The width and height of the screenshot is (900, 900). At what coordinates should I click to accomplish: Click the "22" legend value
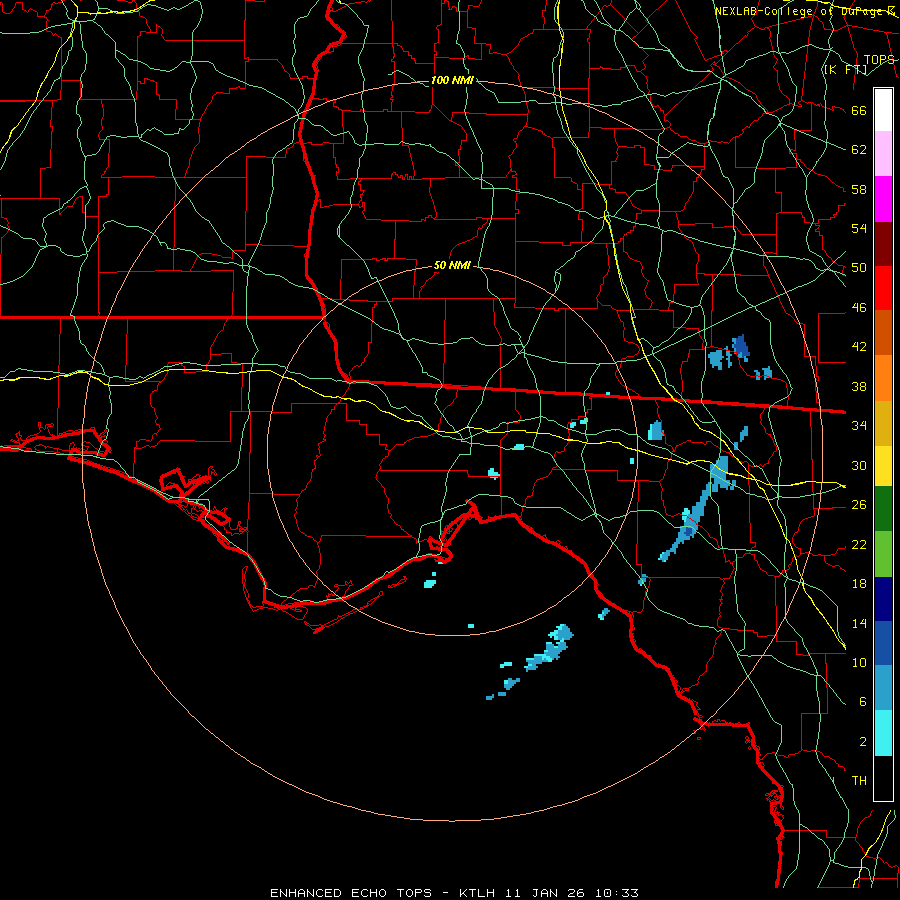[859, 545]
